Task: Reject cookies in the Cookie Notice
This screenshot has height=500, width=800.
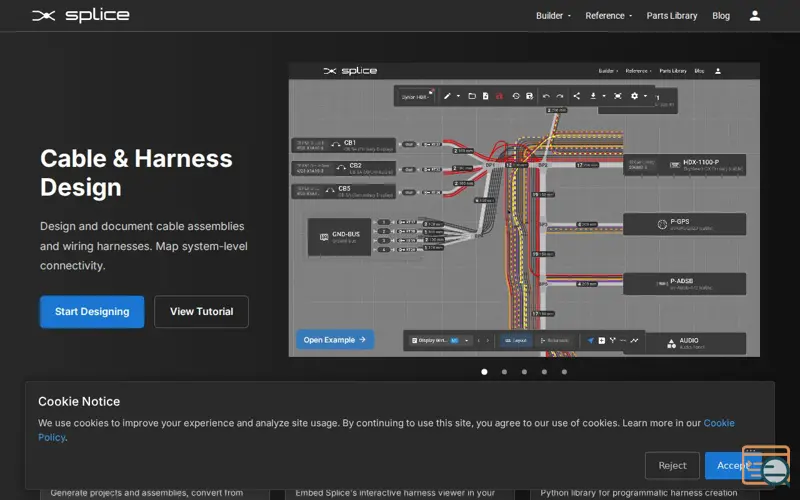Action: click(672, 465)
